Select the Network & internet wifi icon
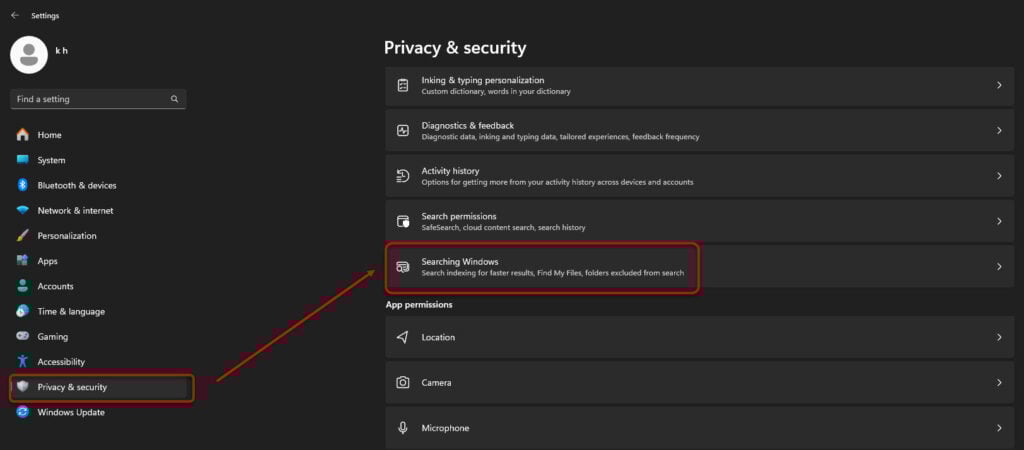The width and height of the screenshot is (1024, 450). click(x=23, y=210)
